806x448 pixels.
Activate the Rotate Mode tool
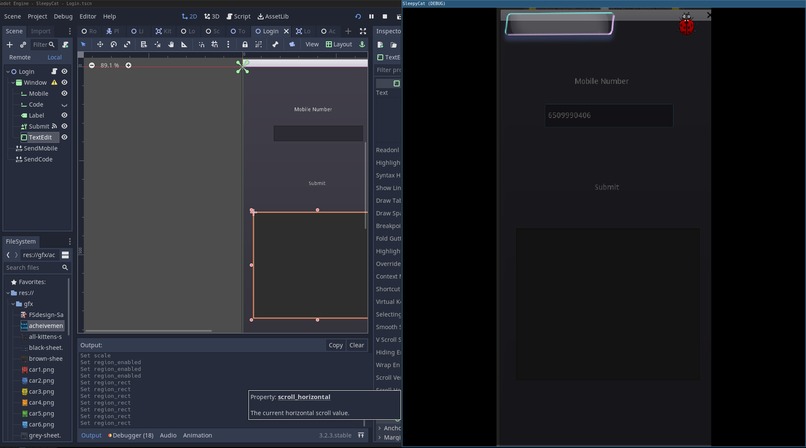(114, 45)
